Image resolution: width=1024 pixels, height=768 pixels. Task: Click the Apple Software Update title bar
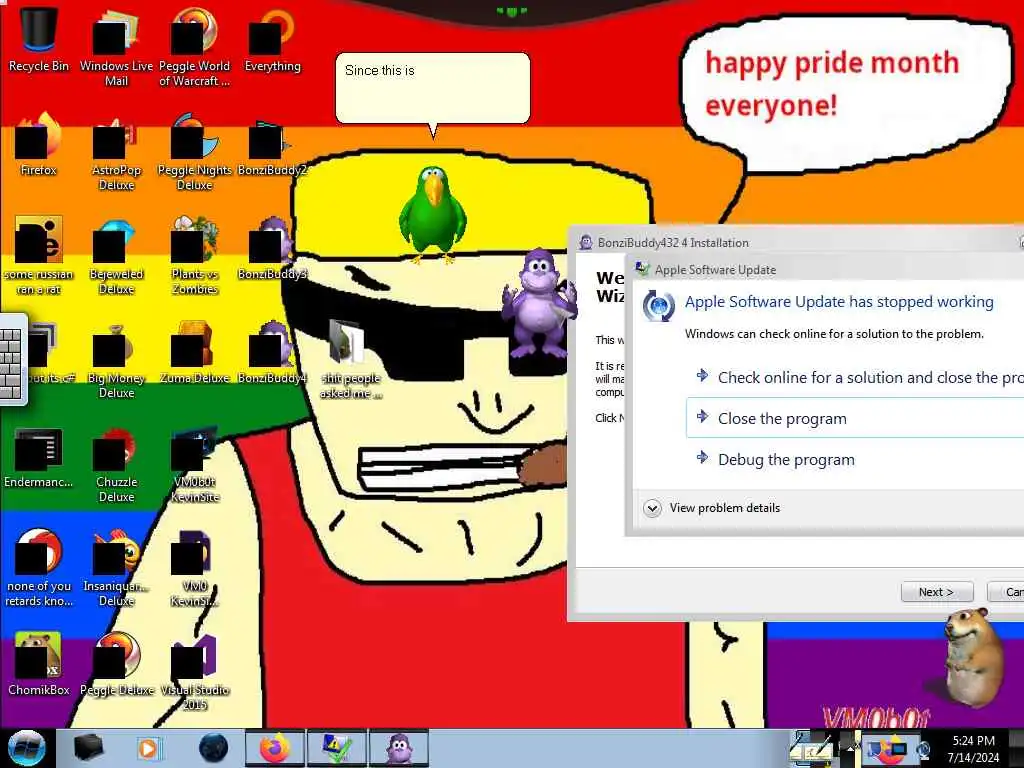pos(826,269)
